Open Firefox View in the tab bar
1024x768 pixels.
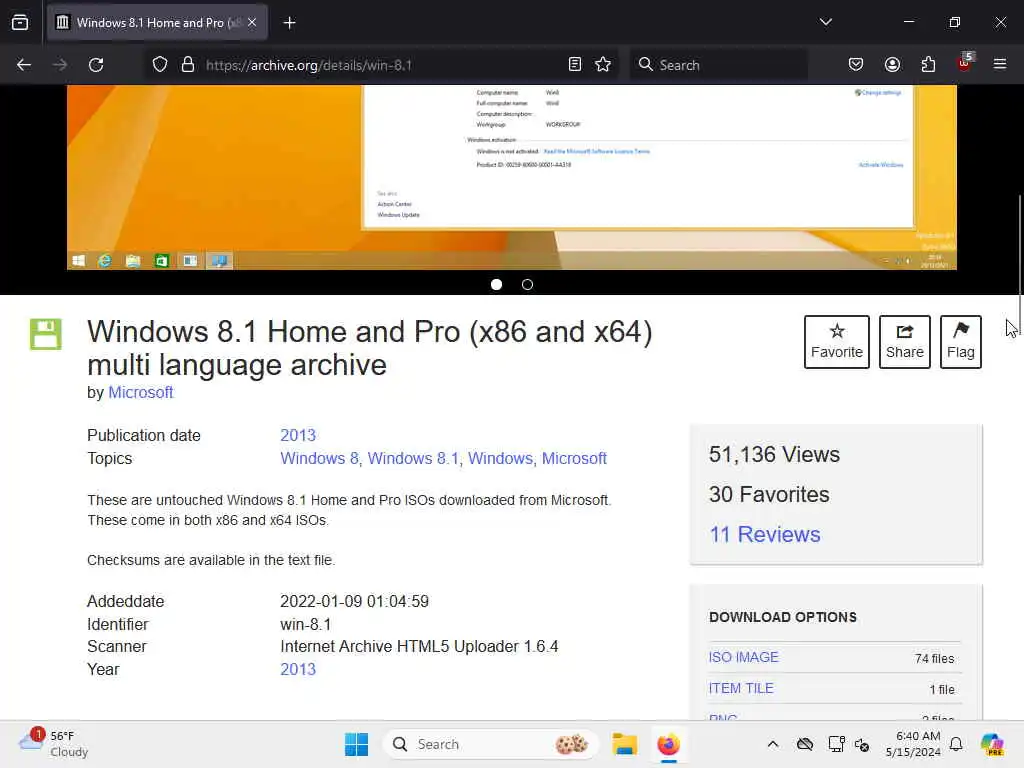(20, 23)
